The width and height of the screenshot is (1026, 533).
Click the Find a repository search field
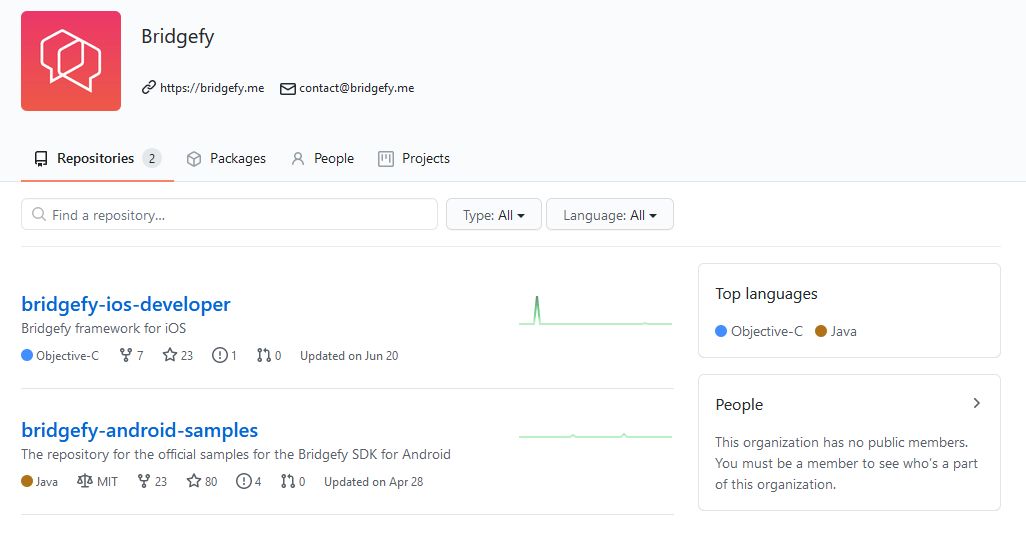point(229,215)
